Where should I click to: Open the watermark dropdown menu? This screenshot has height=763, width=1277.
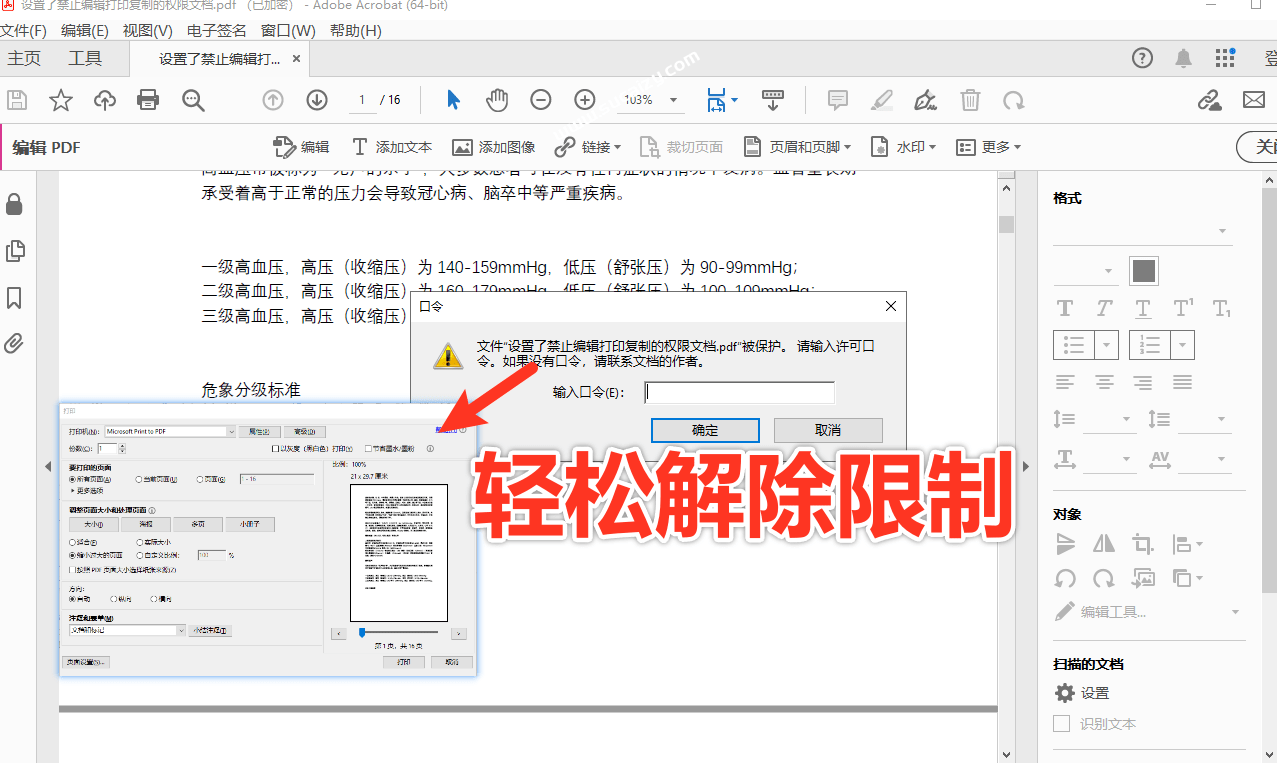tap(903, 147)
